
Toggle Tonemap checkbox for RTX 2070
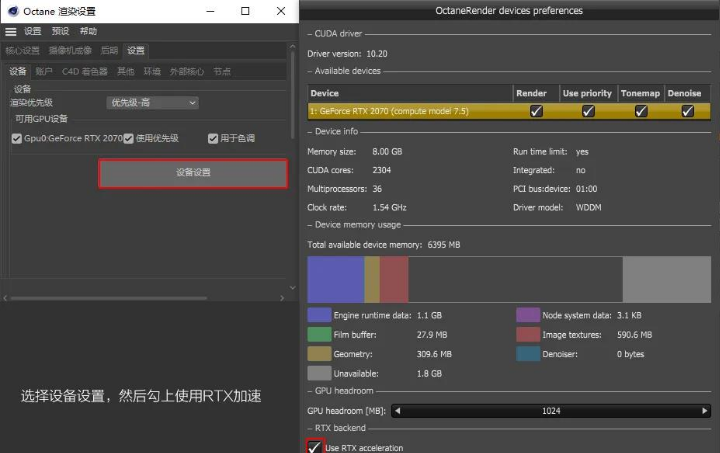(x=641, y=111)
